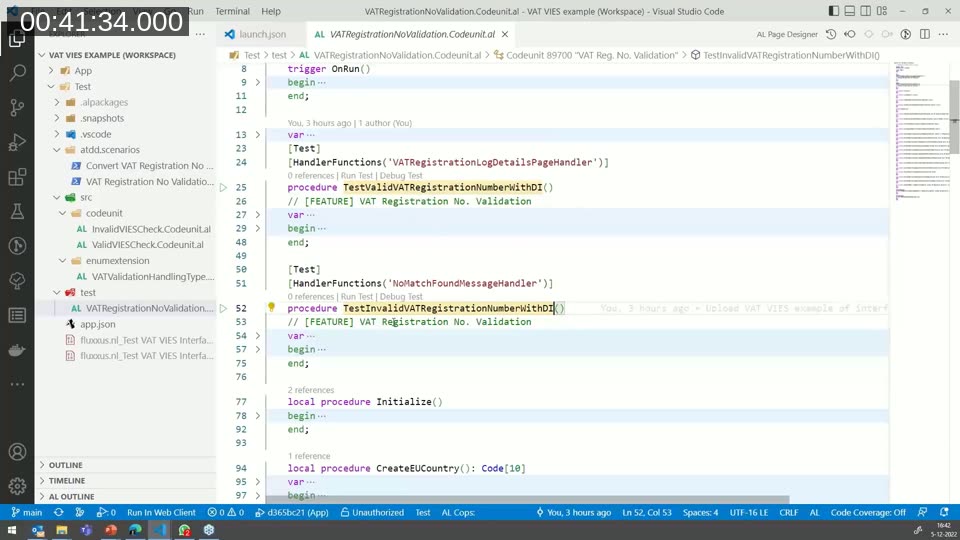960x540 pixels.
Task: Show additional views ellipsis in activity bar
Action: [x=17, y=384]
